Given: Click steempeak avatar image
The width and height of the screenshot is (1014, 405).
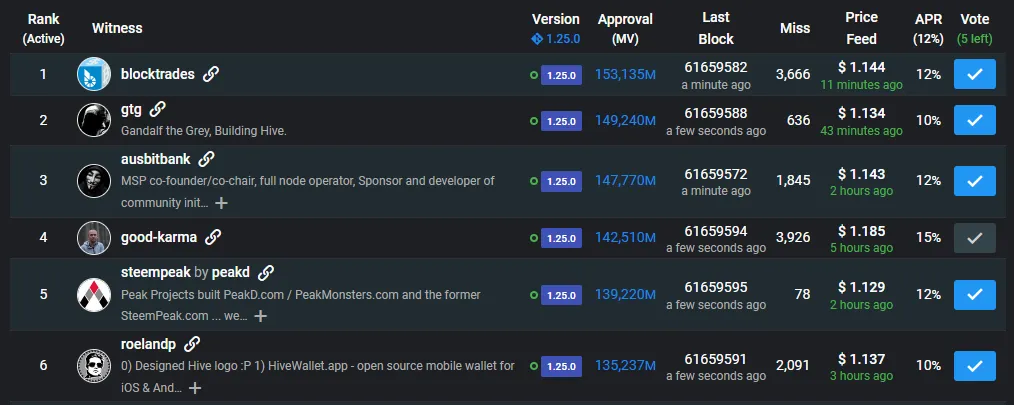Looking at the screenshot, I should click(x=94, y=294).
